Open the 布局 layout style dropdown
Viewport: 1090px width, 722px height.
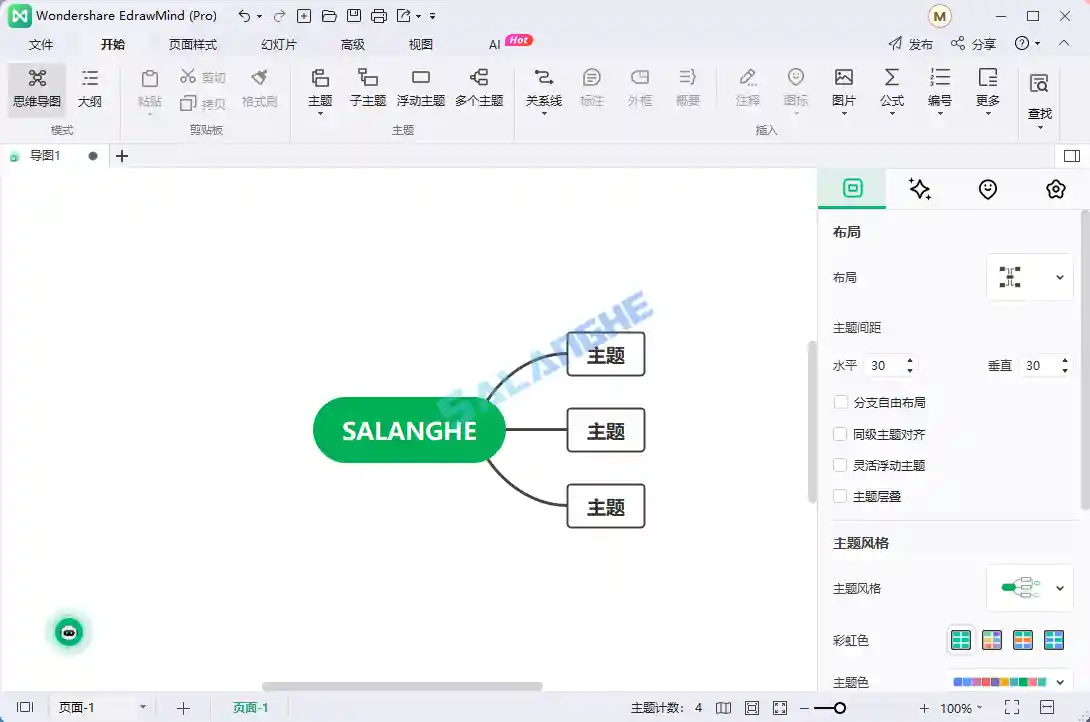(1030, 277)
